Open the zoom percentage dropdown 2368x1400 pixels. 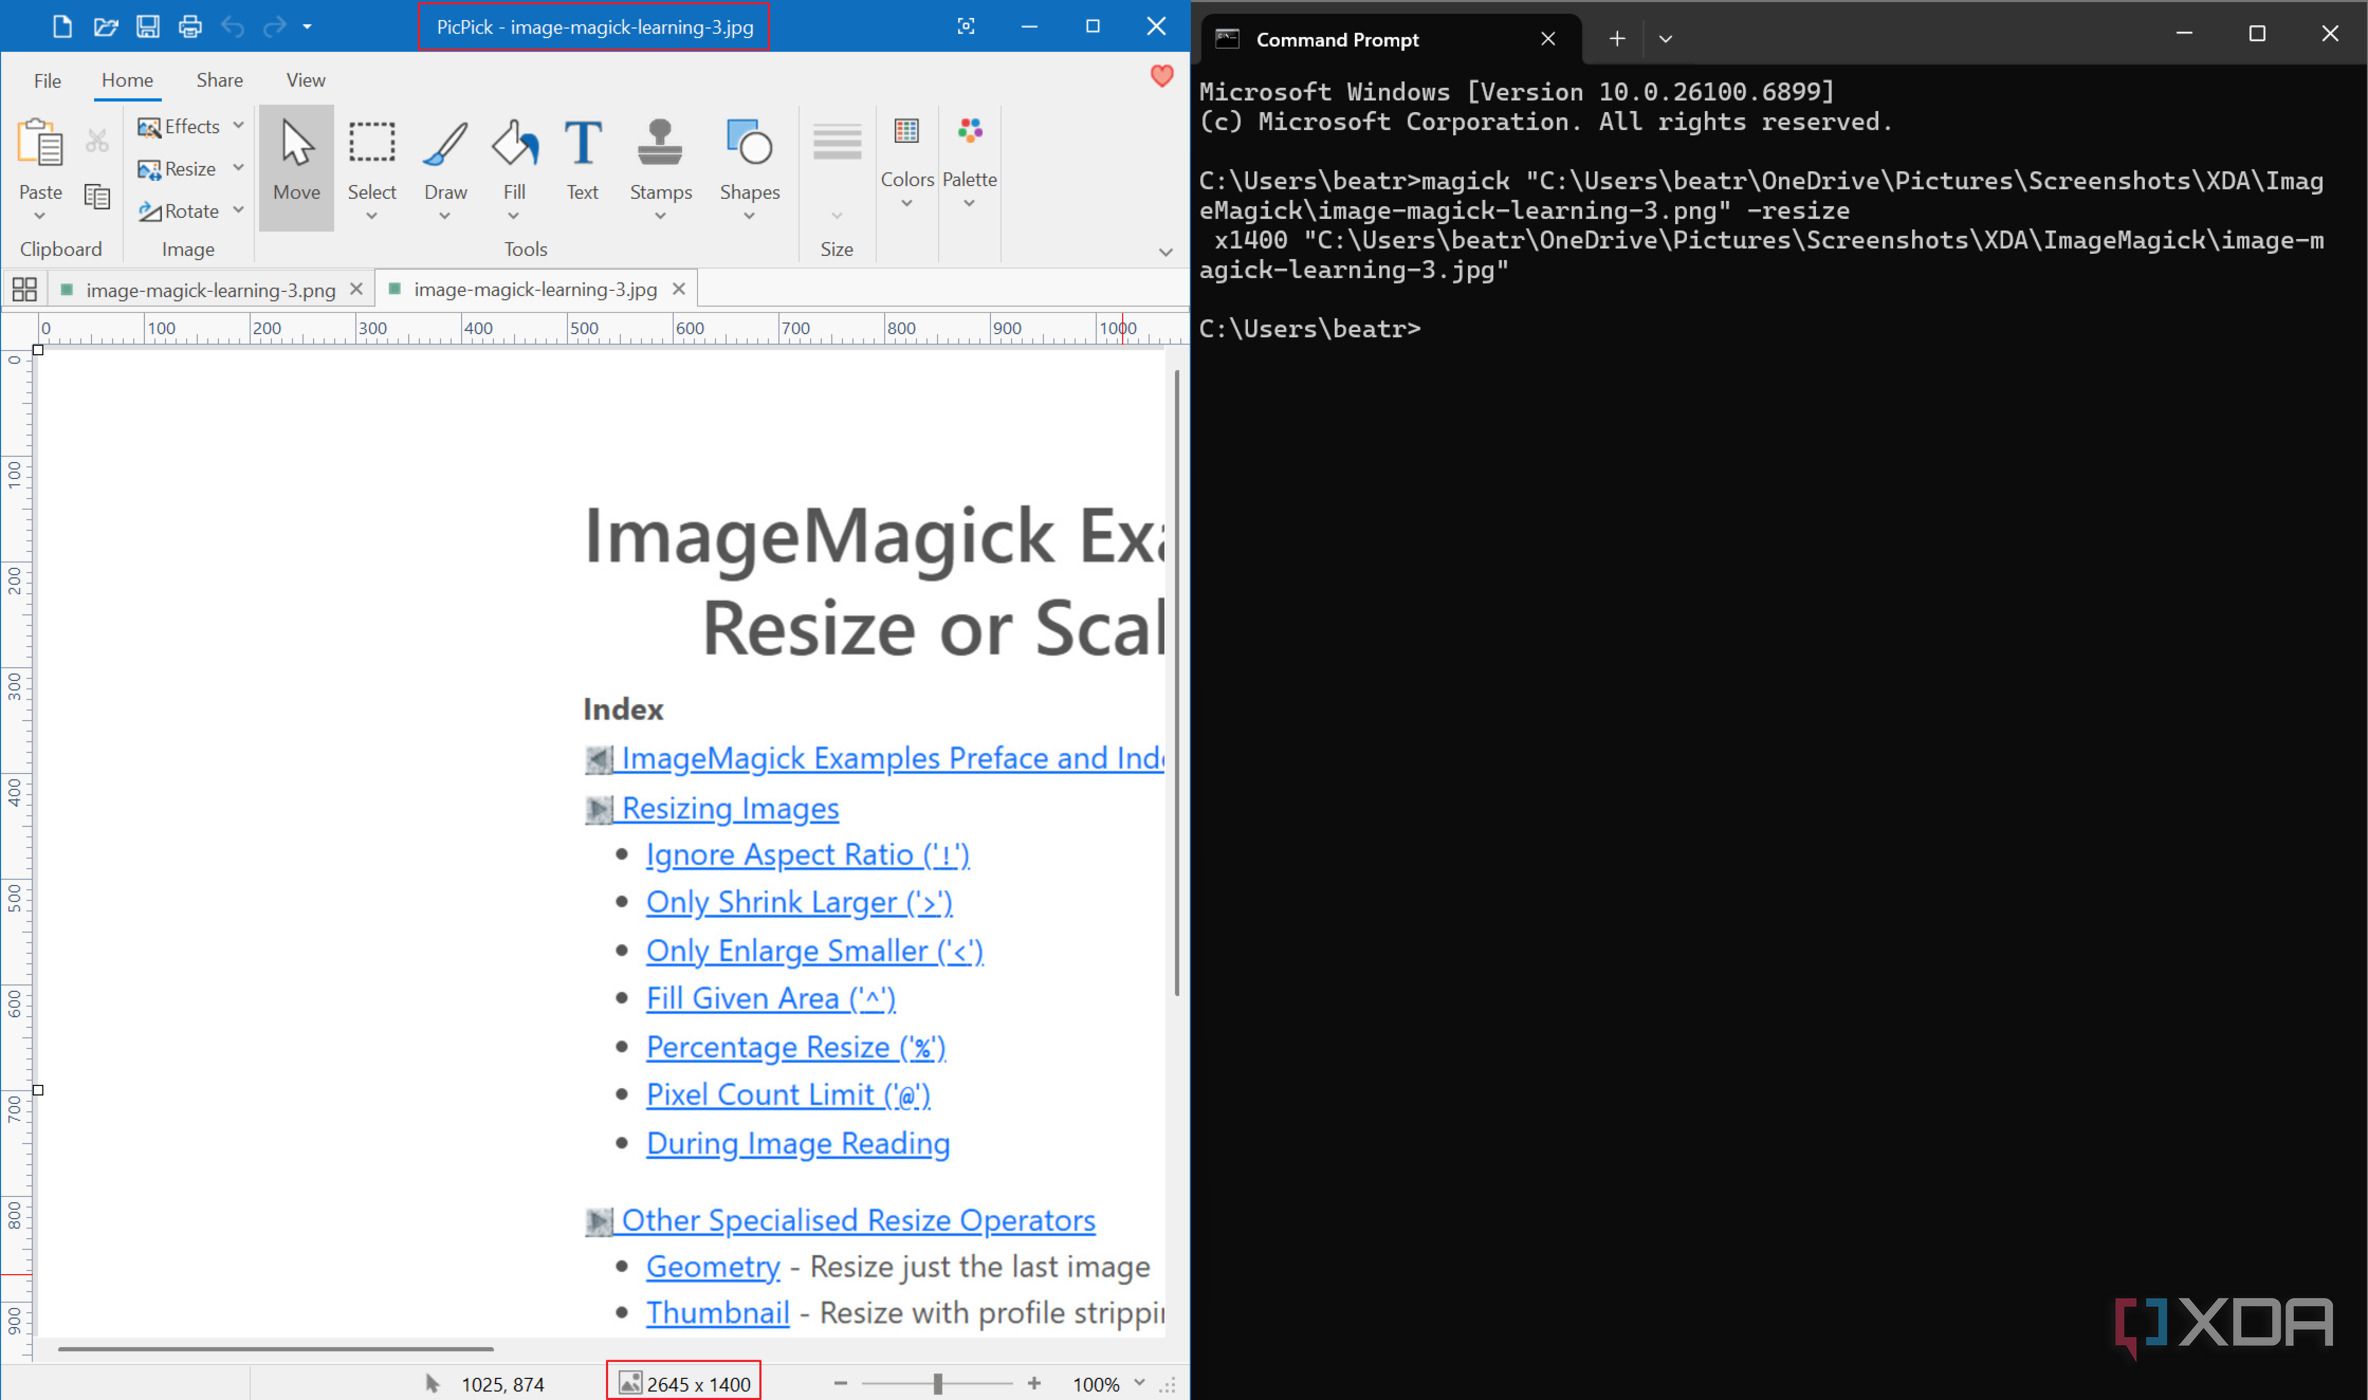click(x=1139, y=1383)
